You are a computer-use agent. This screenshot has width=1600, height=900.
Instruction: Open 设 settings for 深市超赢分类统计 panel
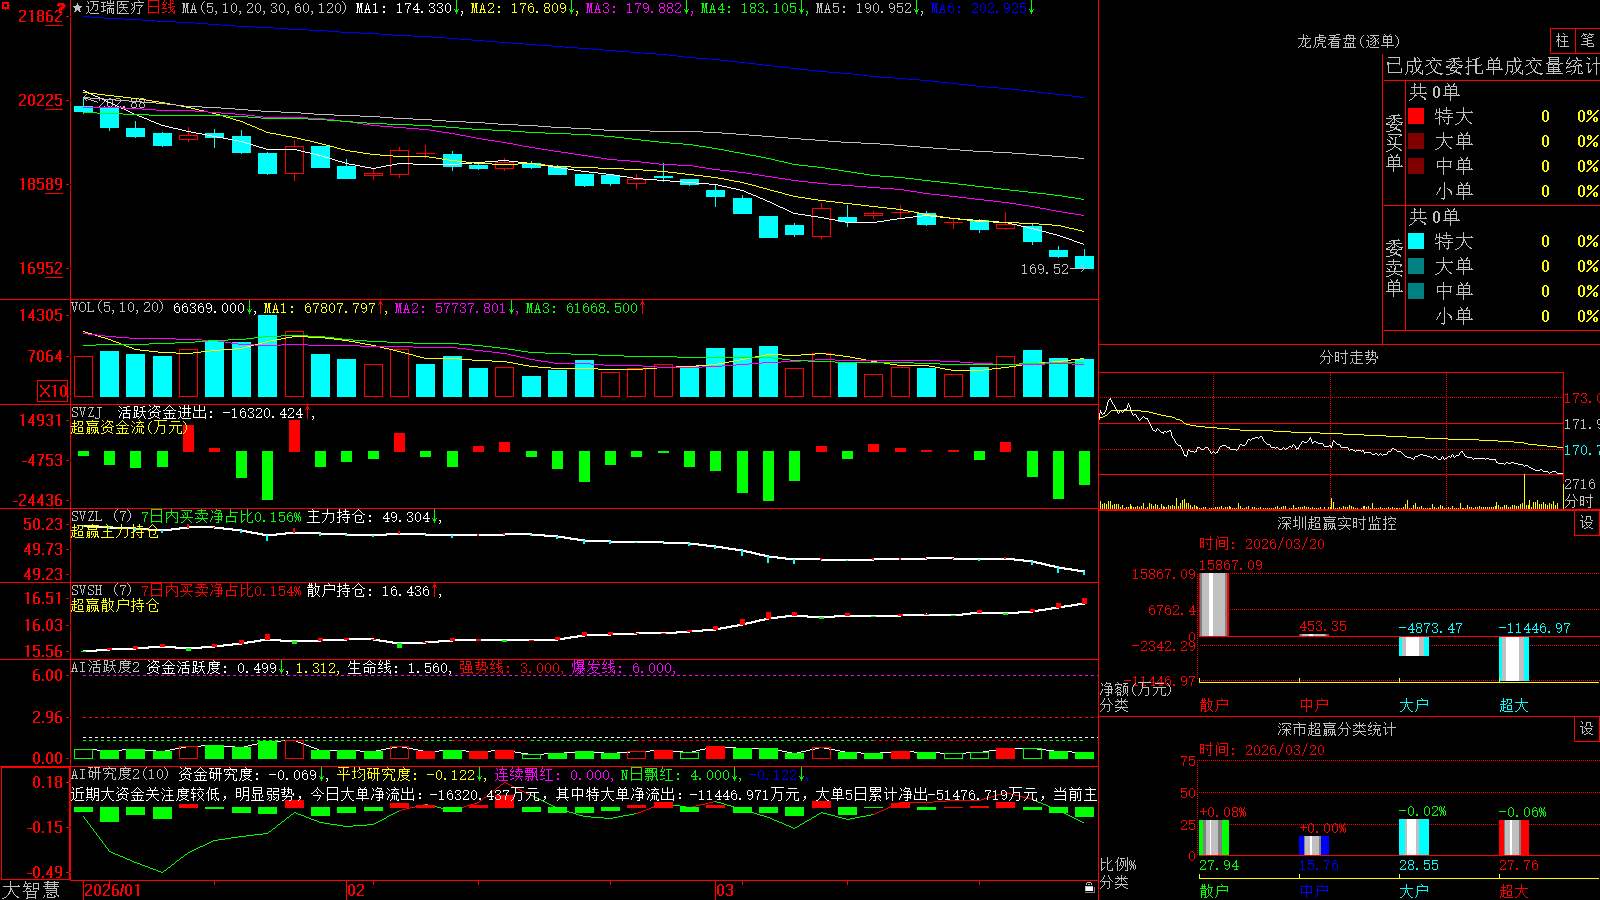[x=1587, y=729]
